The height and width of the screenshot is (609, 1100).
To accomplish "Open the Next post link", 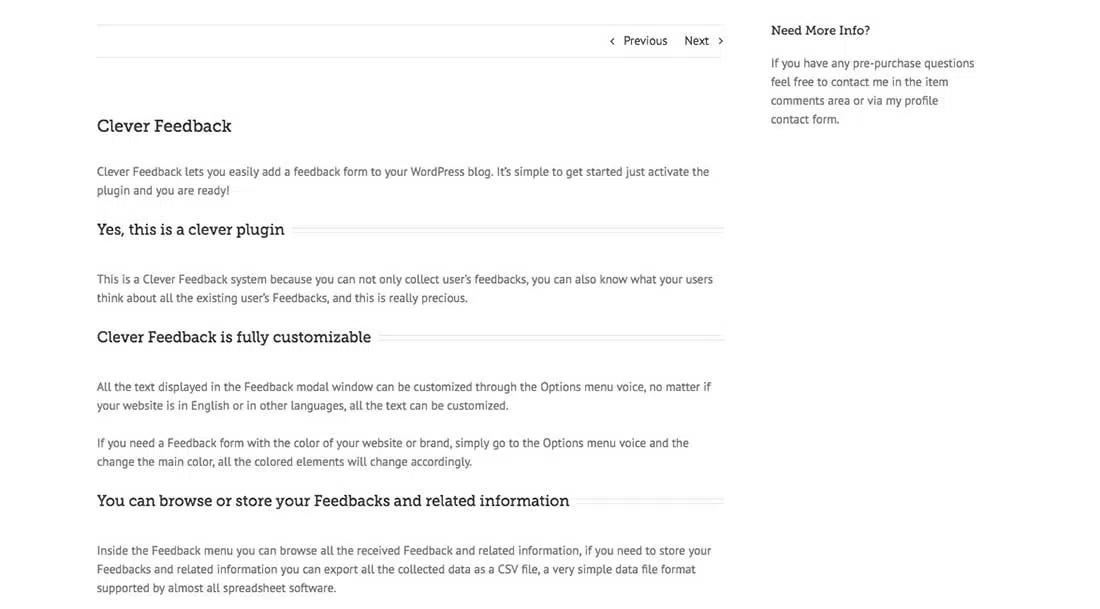I will 696,41.
